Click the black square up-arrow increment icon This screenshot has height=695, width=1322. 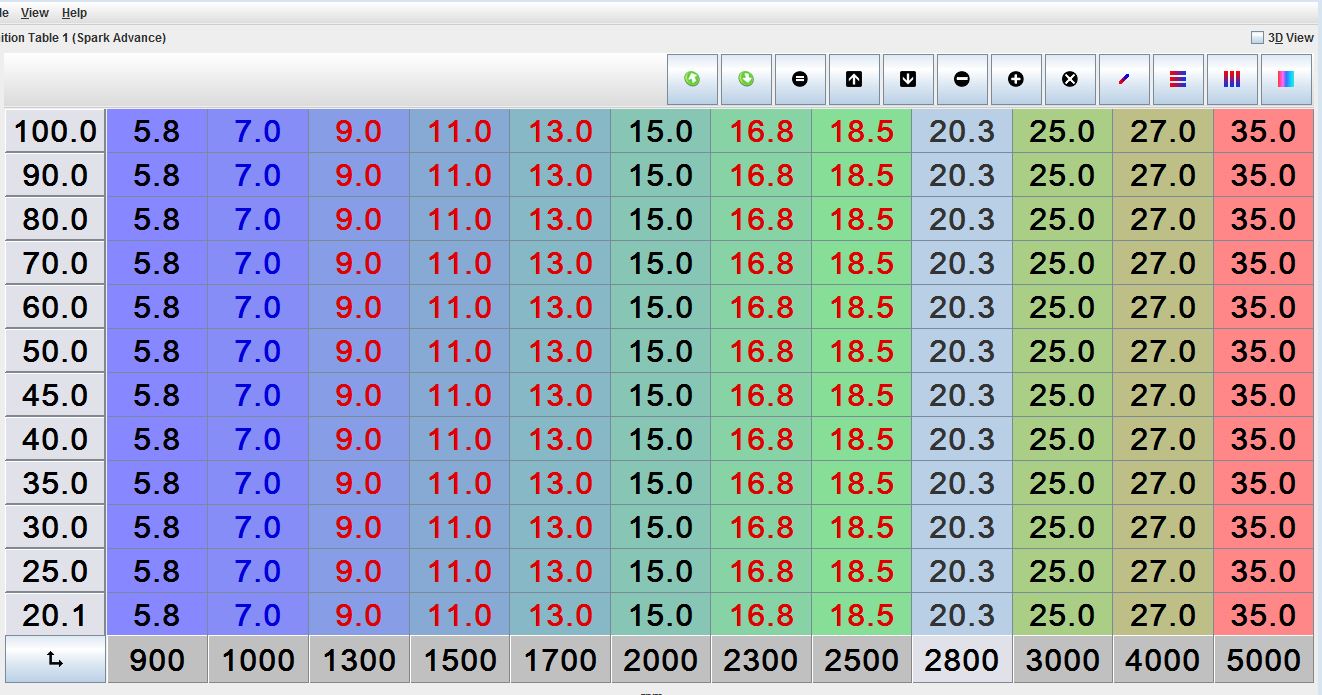click(x=854, y=79)
